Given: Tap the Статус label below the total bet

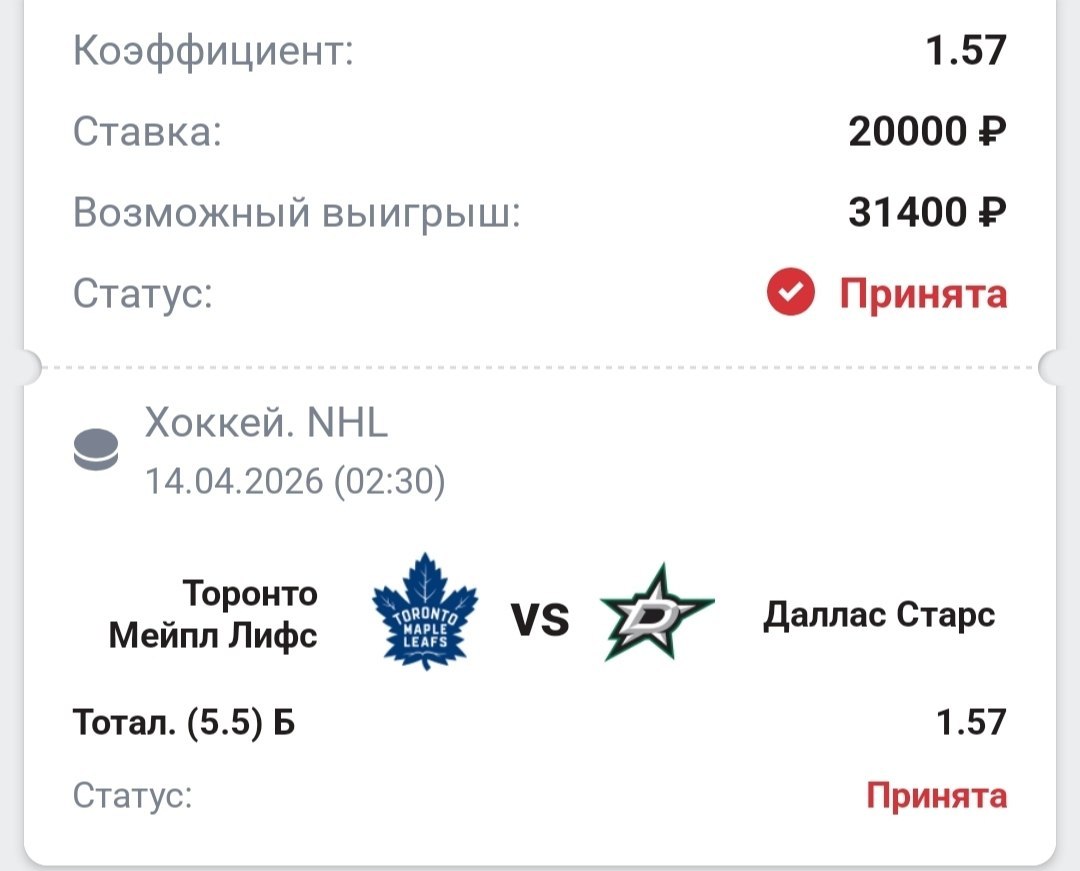Looking at the screenshot, I should point(132,796).
